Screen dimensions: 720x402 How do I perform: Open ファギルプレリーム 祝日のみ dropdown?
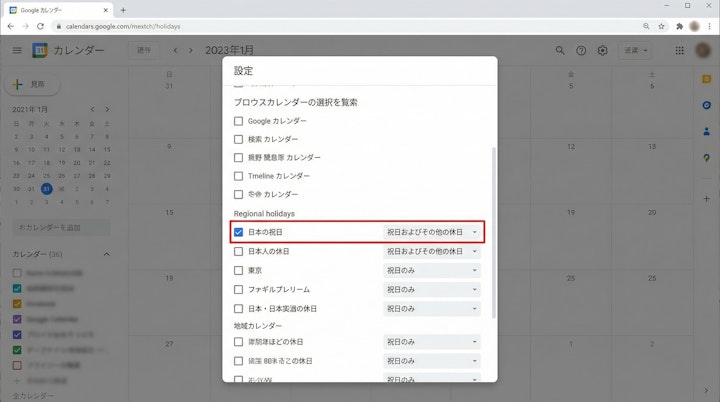[432, 289]
